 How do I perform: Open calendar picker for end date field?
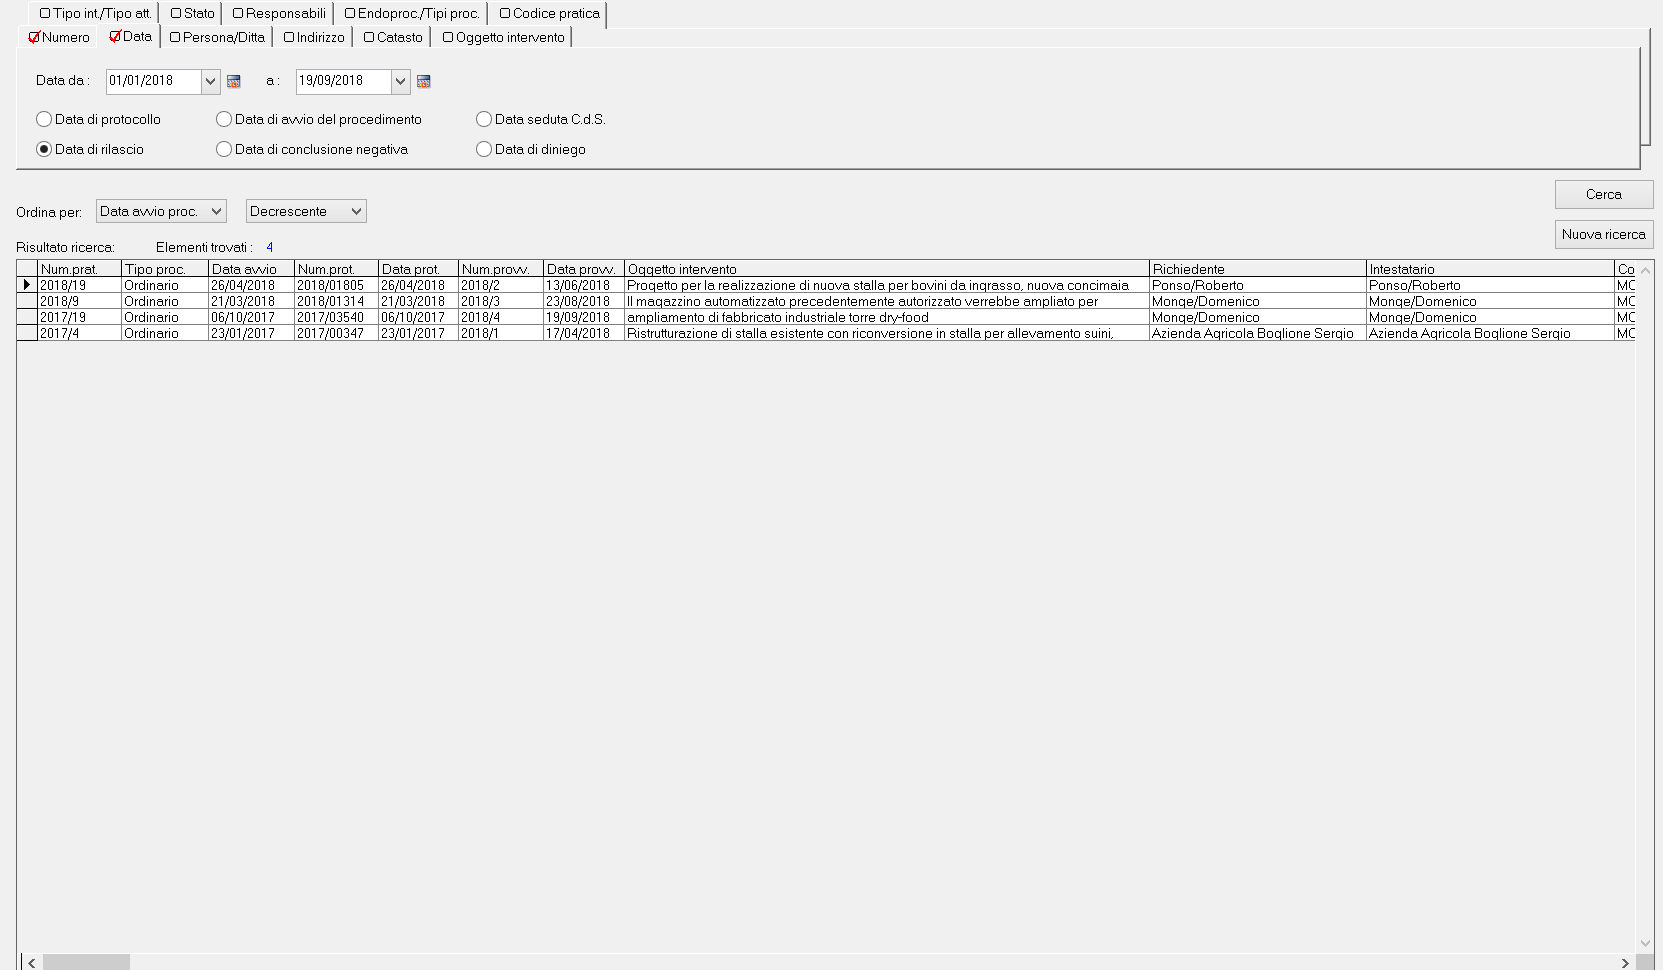tap(424, 81)
